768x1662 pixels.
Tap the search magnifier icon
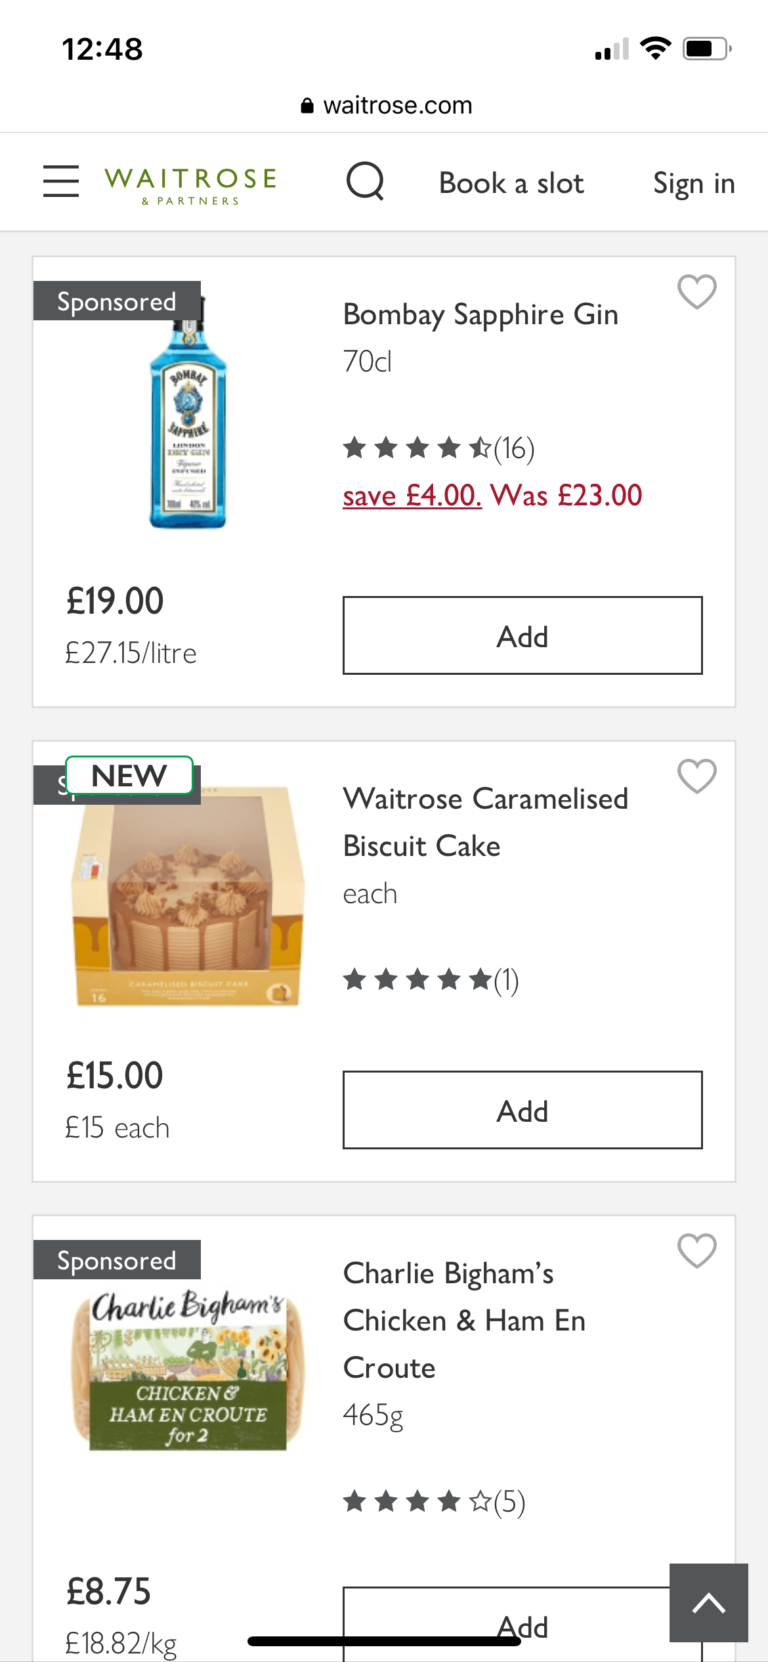tap(365, 181)
